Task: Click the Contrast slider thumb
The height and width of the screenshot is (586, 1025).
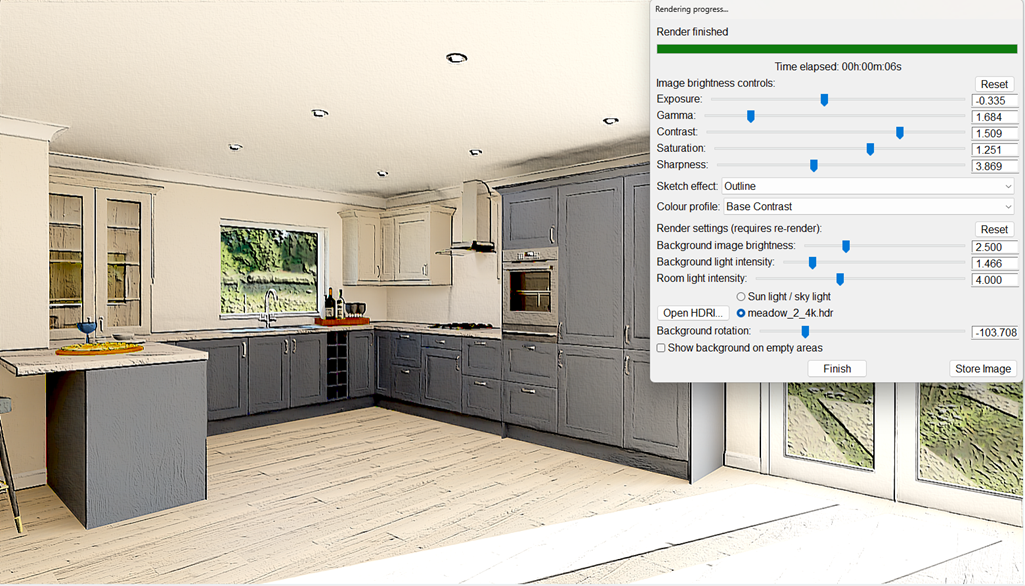Action: point(900,133)
